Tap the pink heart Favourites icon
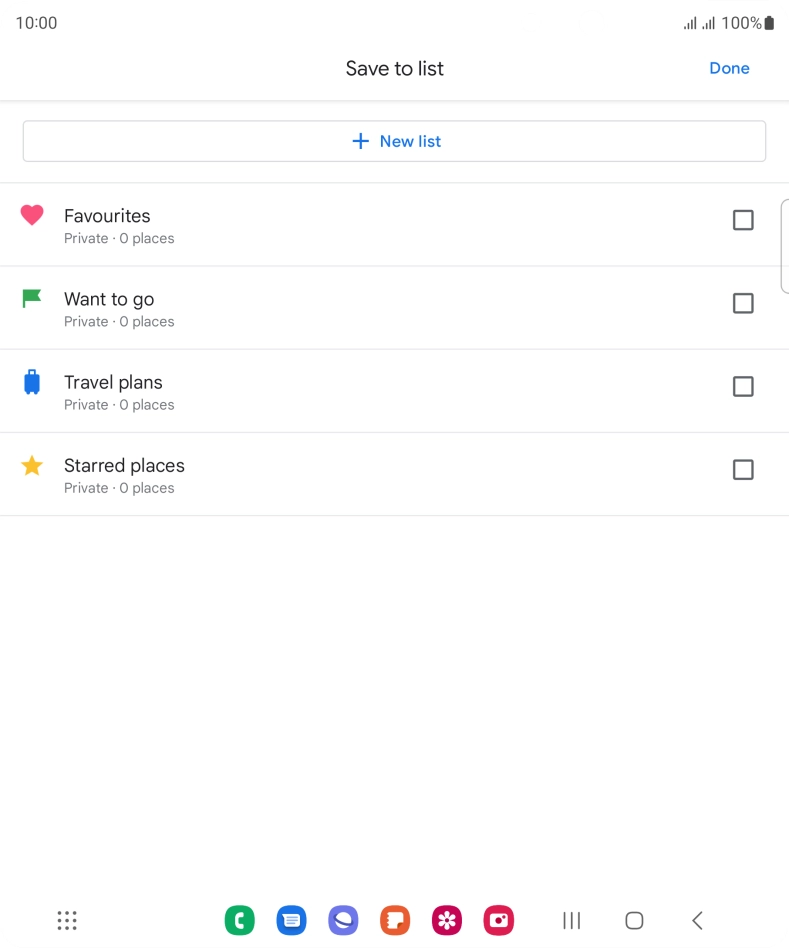Screen dimensions: 789x948 (x=32, y=215)
